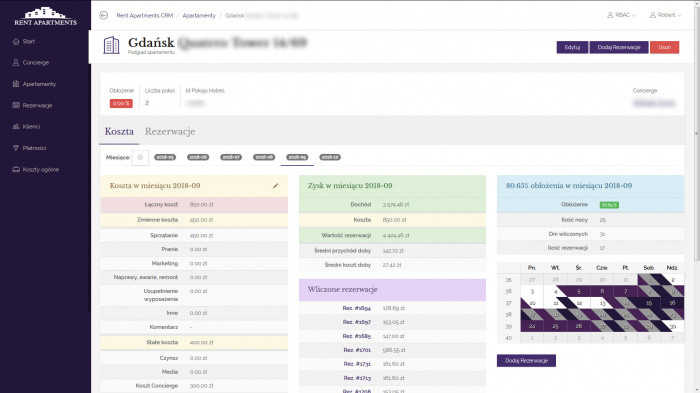Open the Robert user dropdown
This screenshot has height=393, width=700.
665,15
